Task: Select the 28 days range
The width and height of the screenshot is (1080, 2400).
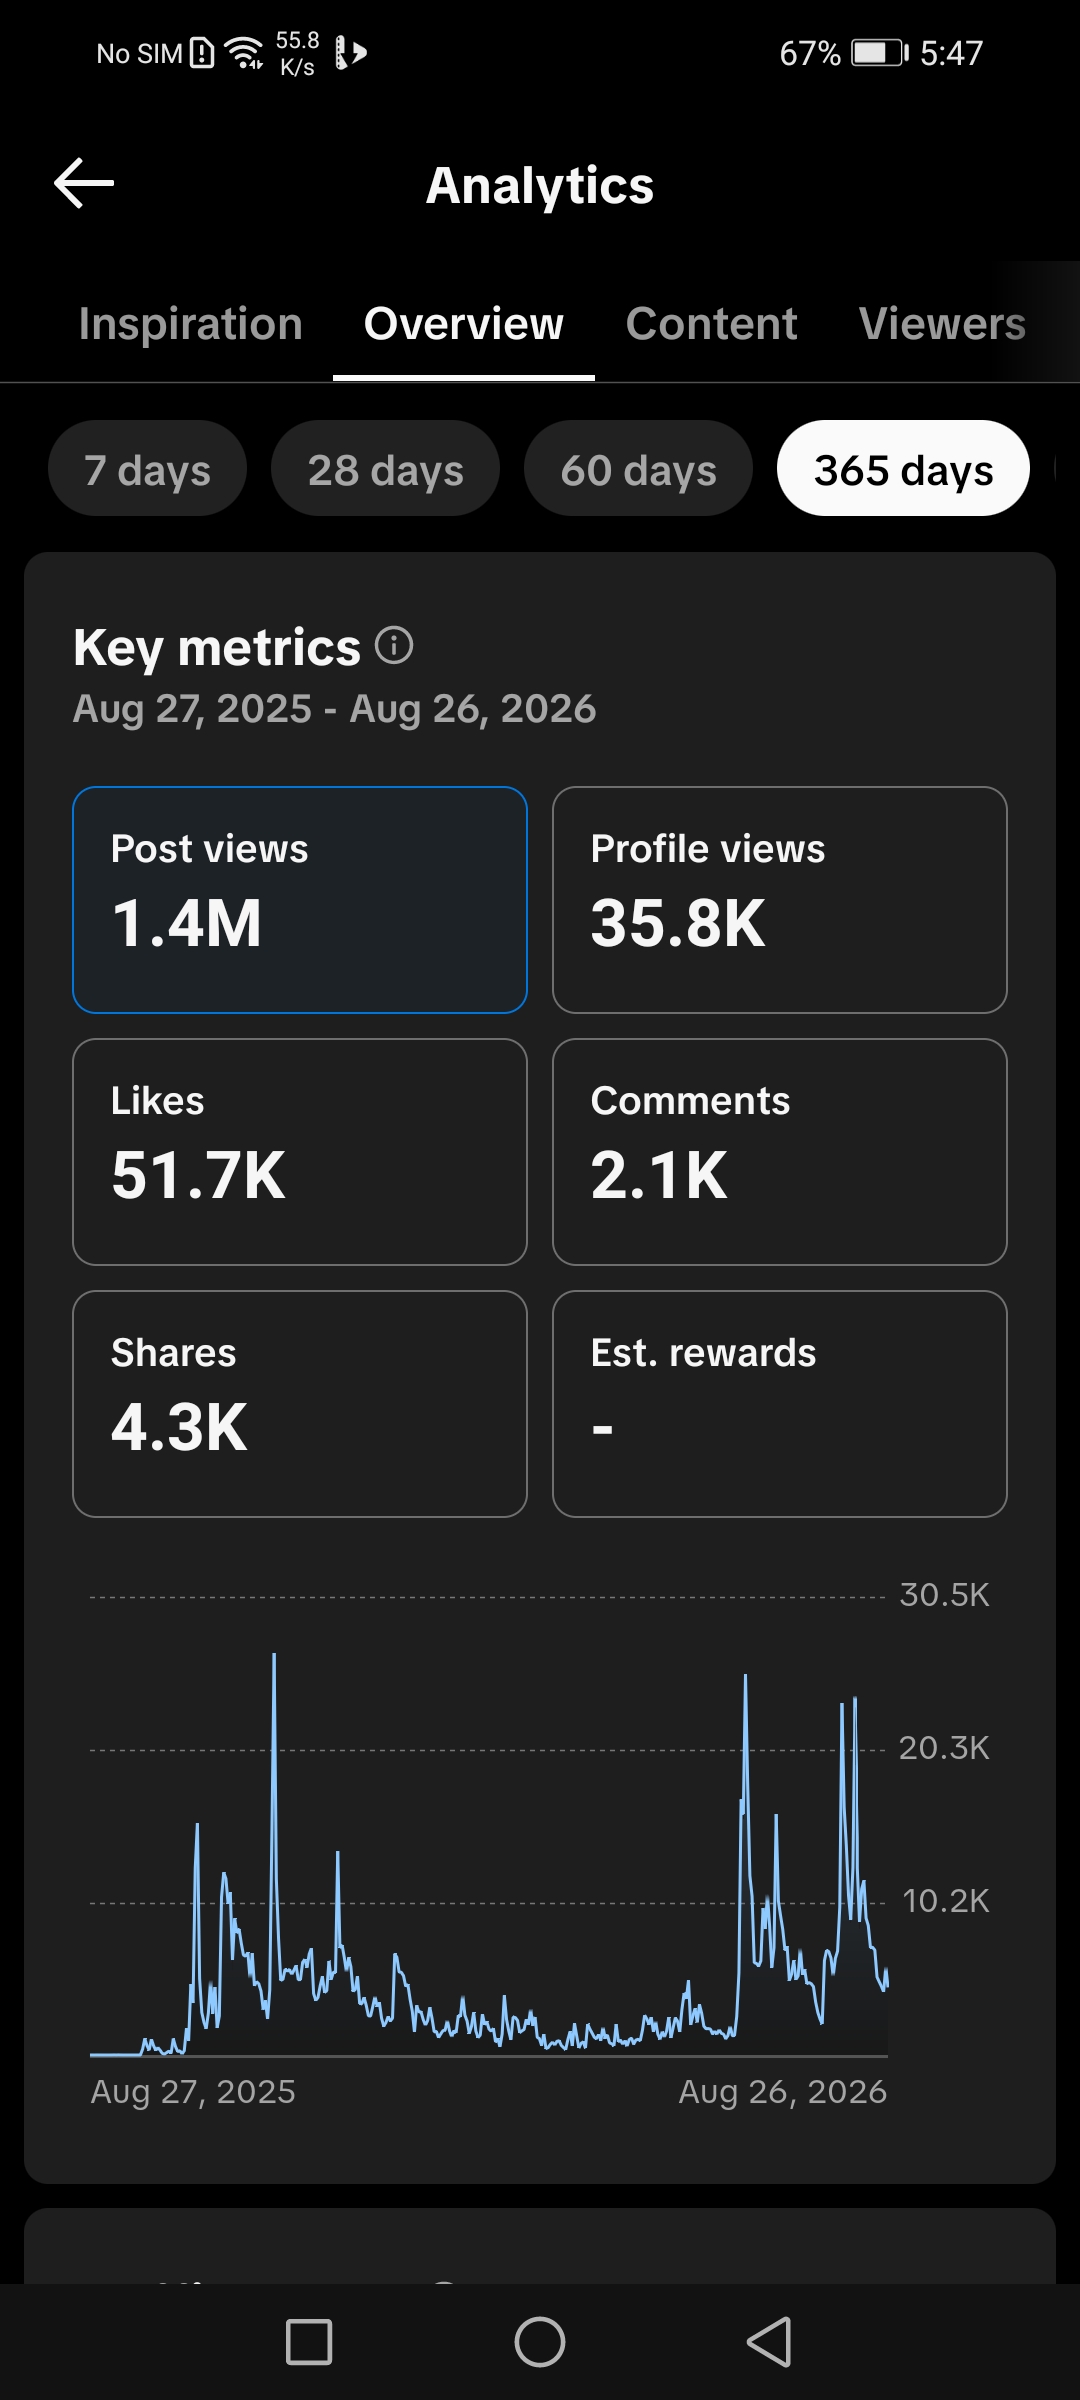Action: pos(385,469)
